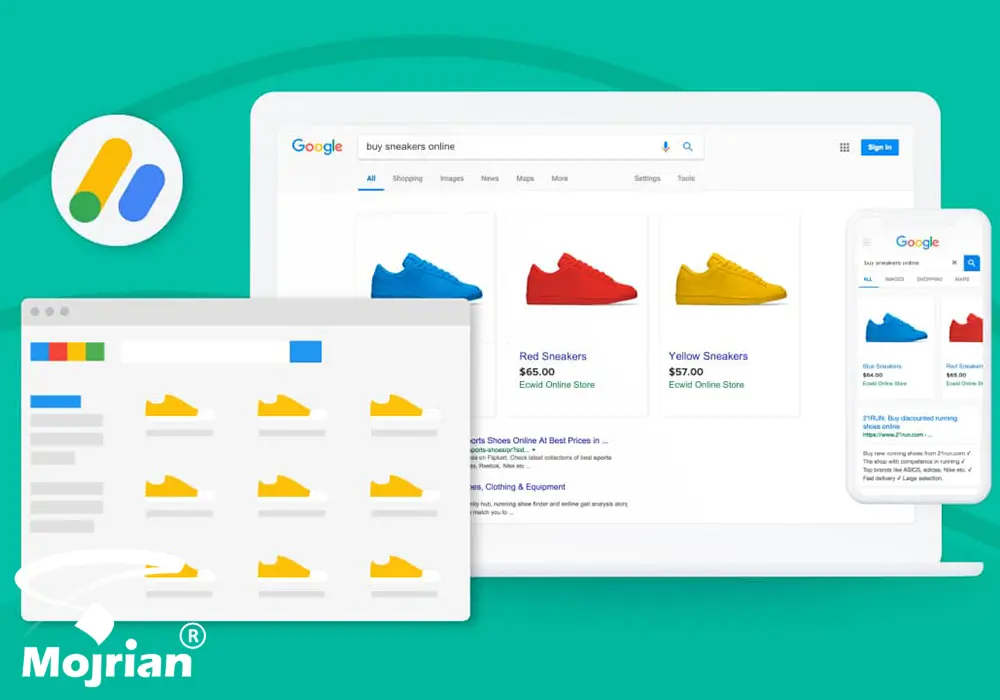Click the center yellow shoe in middle row
The height and width of the screenshot is (700, 1000).
pos(284,486)
